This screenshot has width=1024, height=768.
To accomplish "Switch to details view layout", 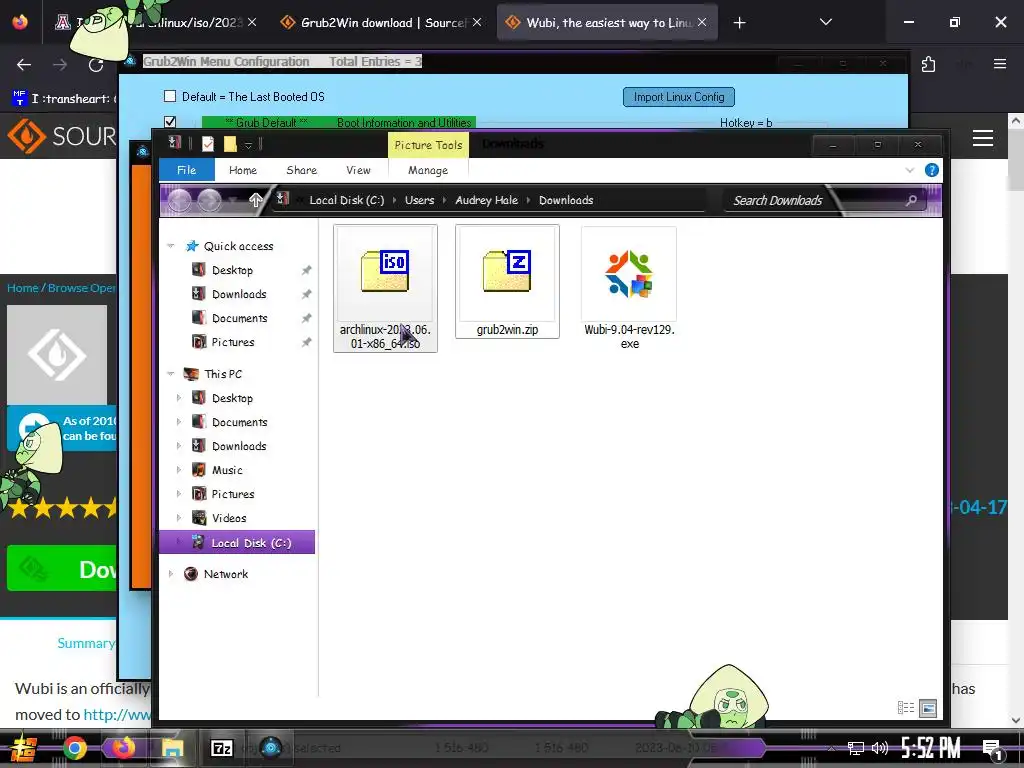I will (x=906, y=708).
